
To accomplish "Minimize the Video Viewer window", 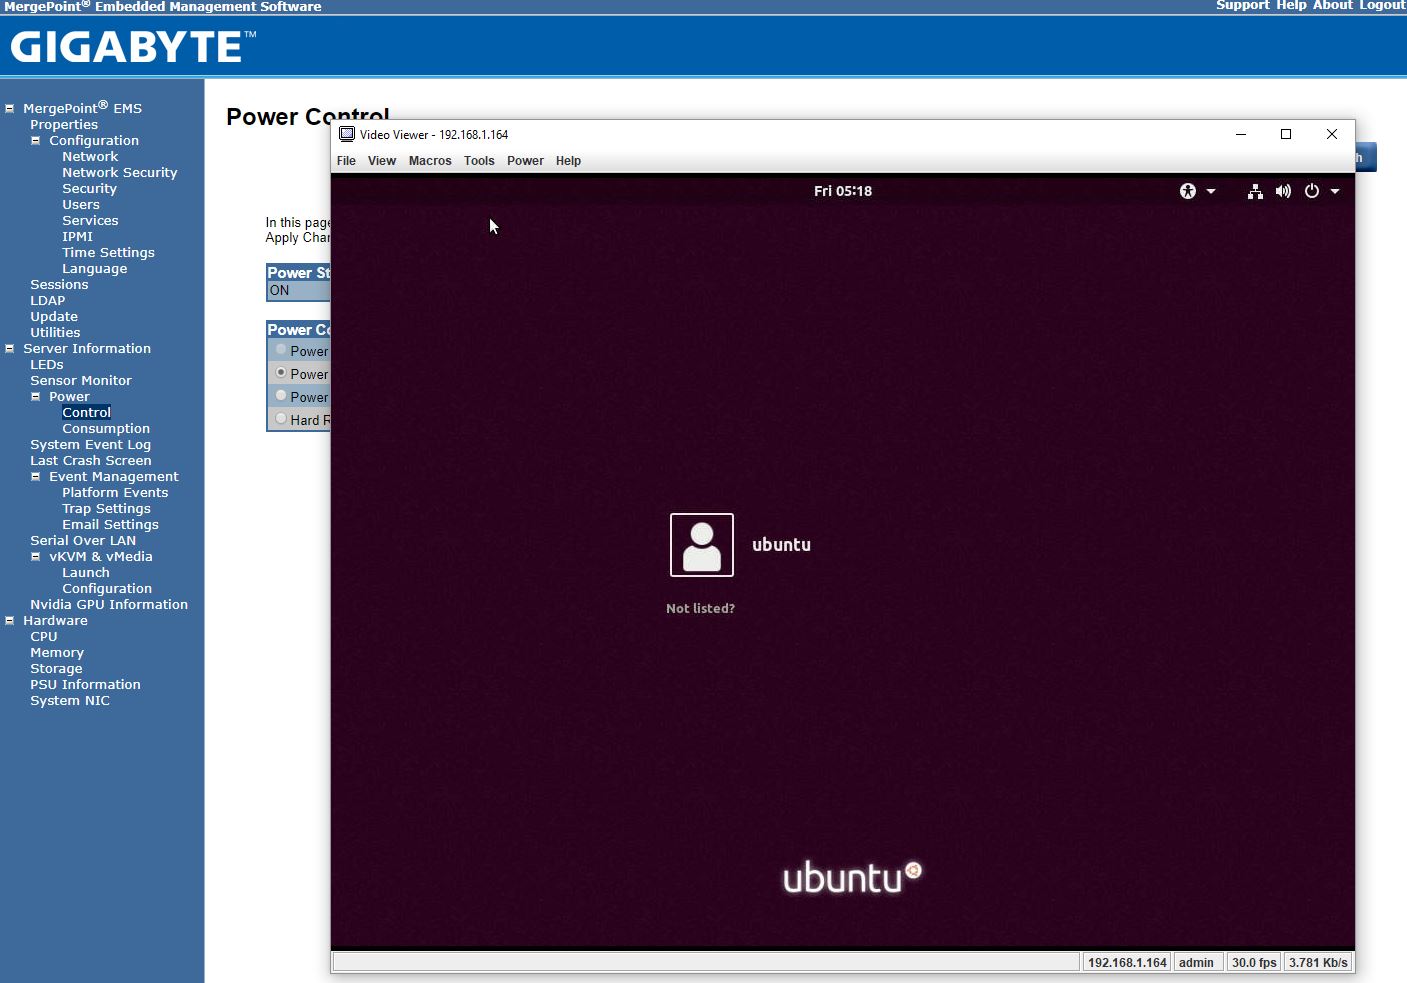I will [1241, 134].
